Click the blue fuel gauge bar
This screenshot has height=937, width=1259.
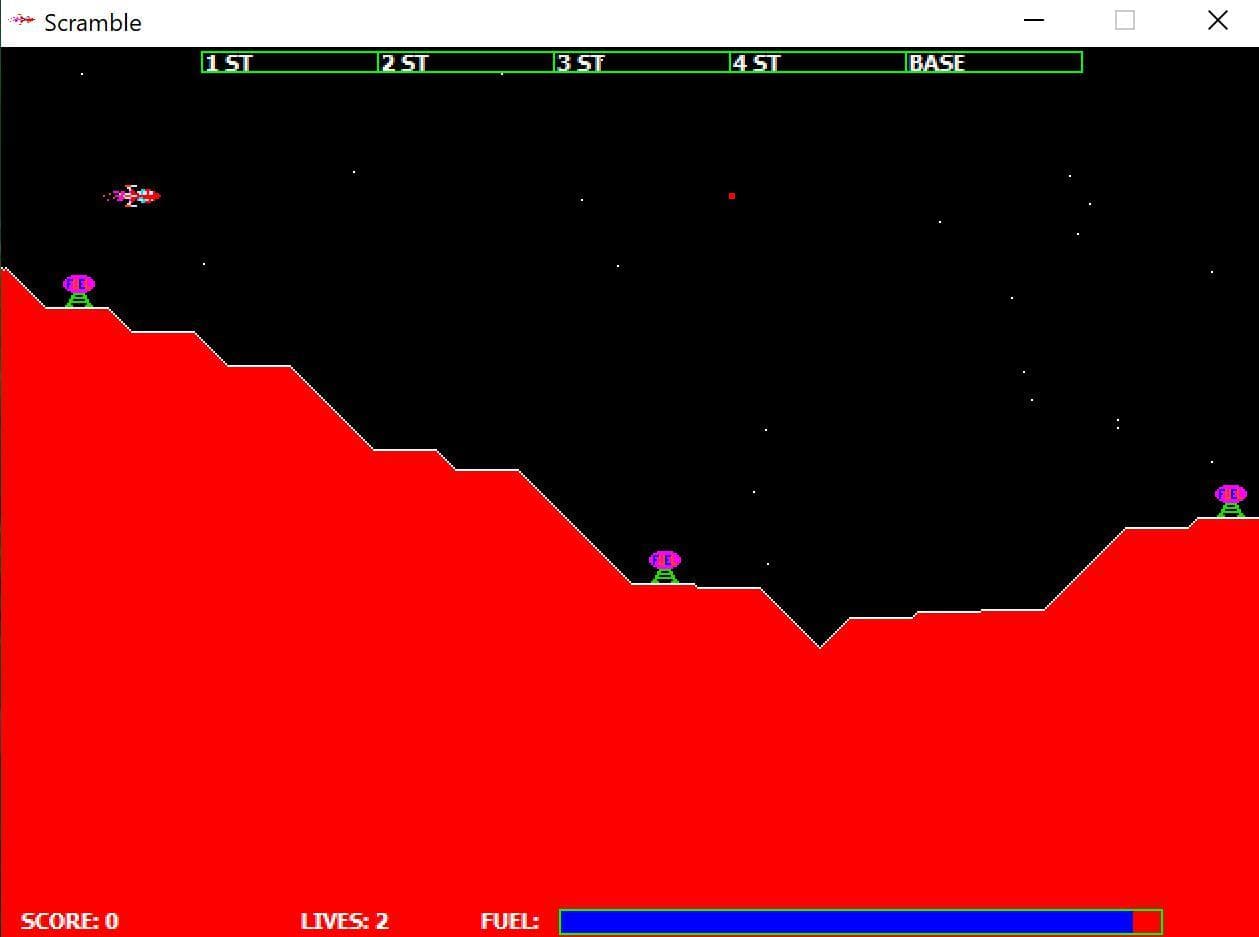click(x=847, y=921)
